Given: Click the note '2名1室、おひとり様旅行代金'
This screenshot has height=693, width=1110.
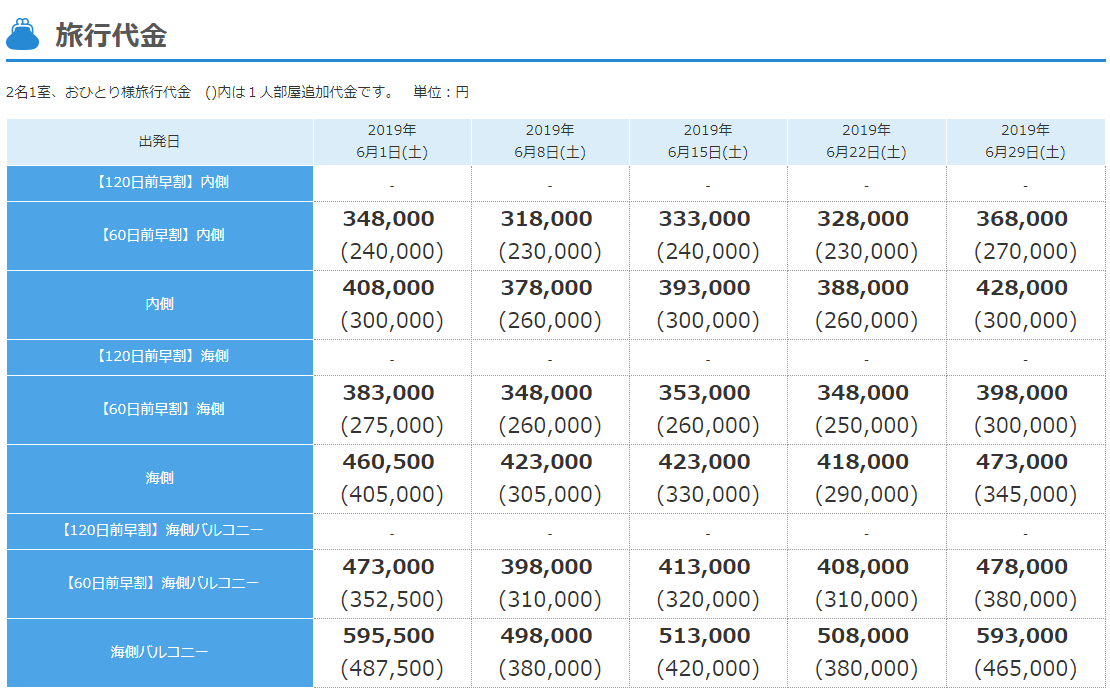Looking at the screenshot, I should (98, 92).
